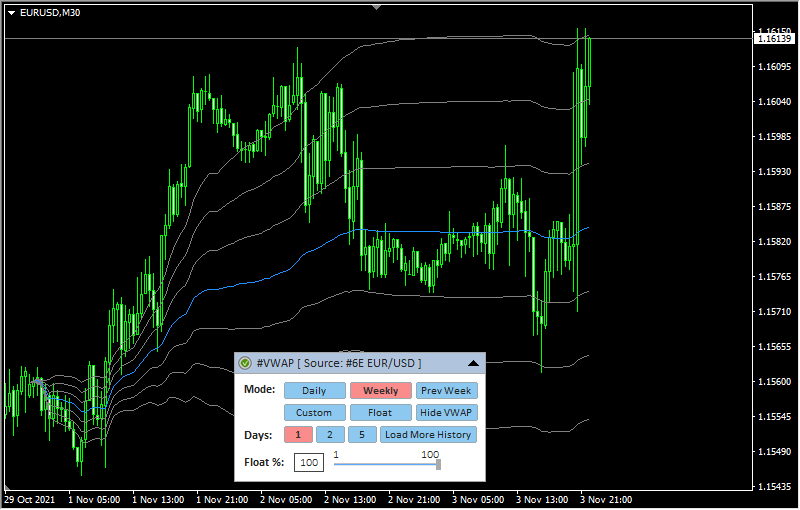Click the 2 Nov 13:00 time axis label
This screenshot has width=800, height=510.
click(351, 498)
